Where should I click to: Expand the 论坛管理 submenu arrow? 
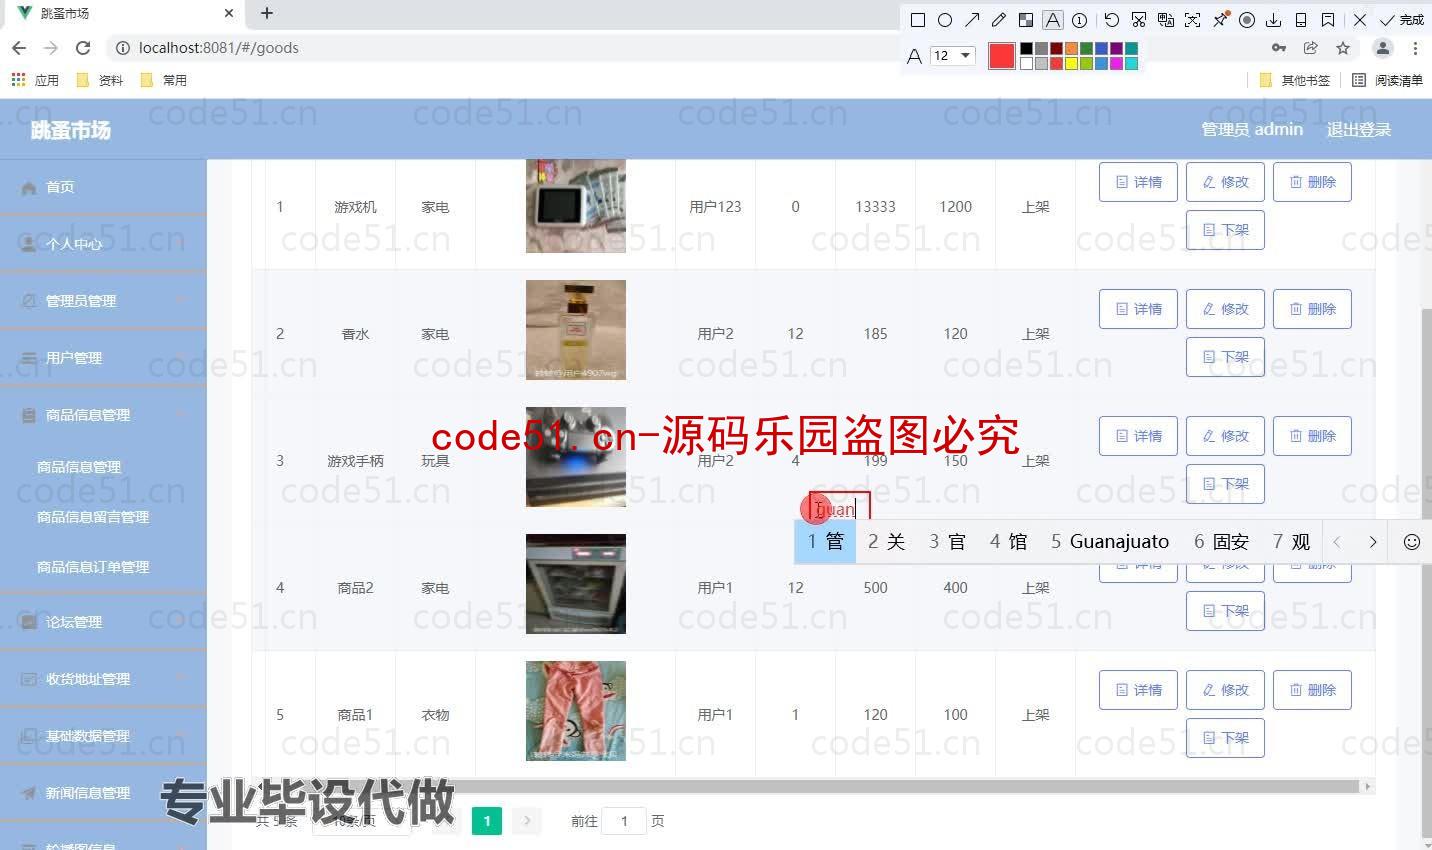[x=181, y=622]
